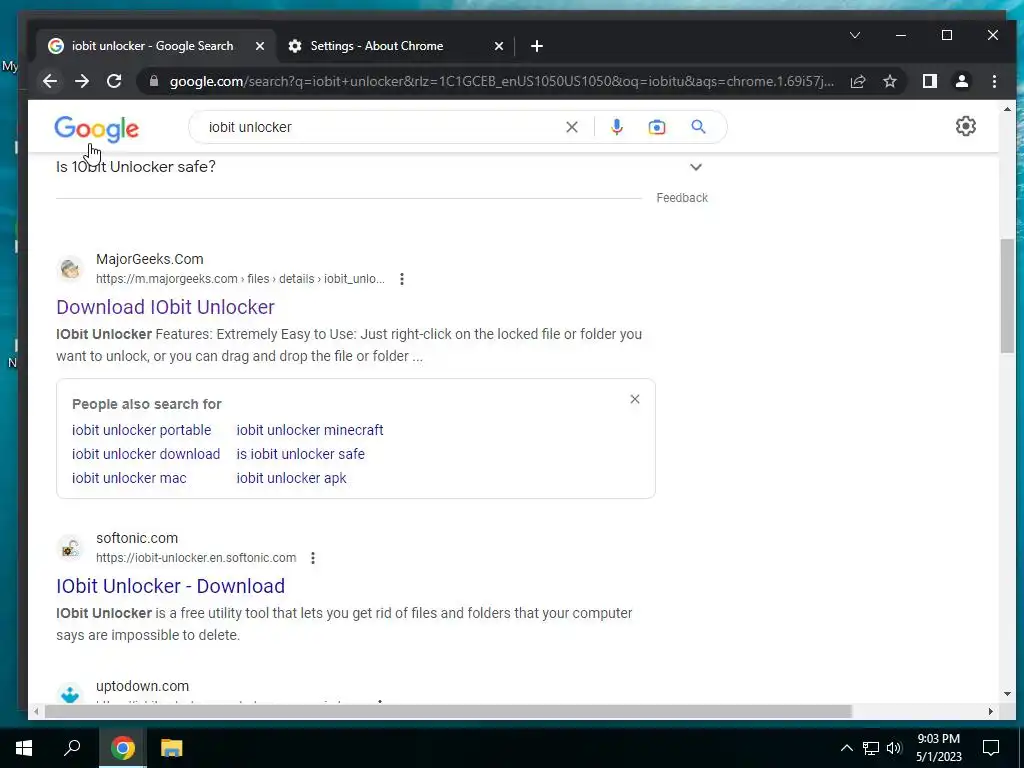Click the Feedback link
The width and height of the screenshot is (1024, 768).
682,198
